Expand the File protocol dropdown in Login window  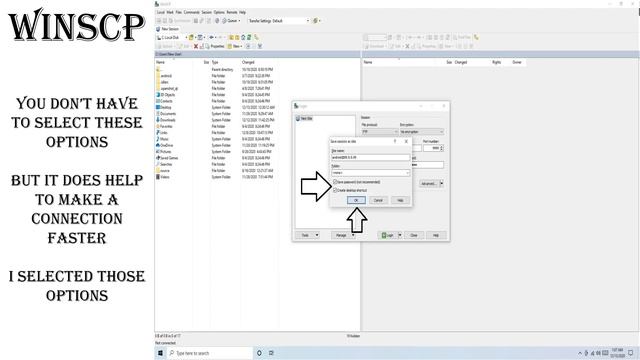pos(380,132)
